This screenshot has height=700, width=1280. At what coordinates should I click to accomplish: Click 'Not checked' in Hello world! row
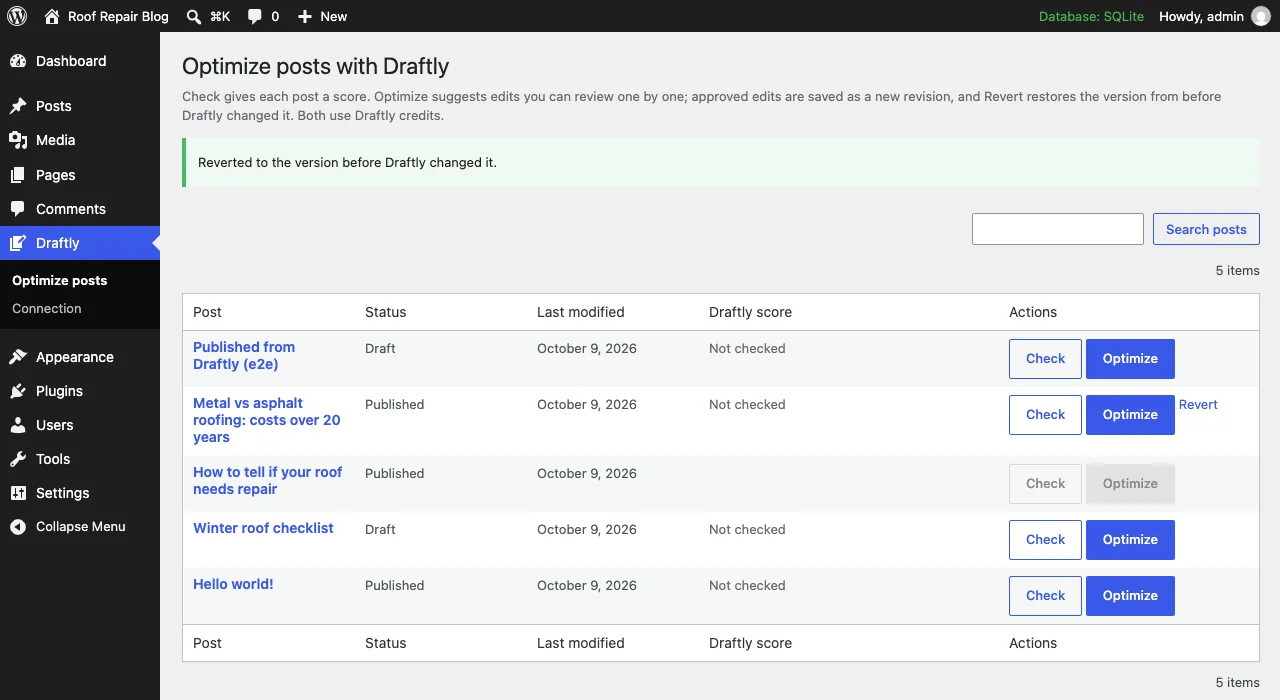pyautogui.click(x=747, y=585)
